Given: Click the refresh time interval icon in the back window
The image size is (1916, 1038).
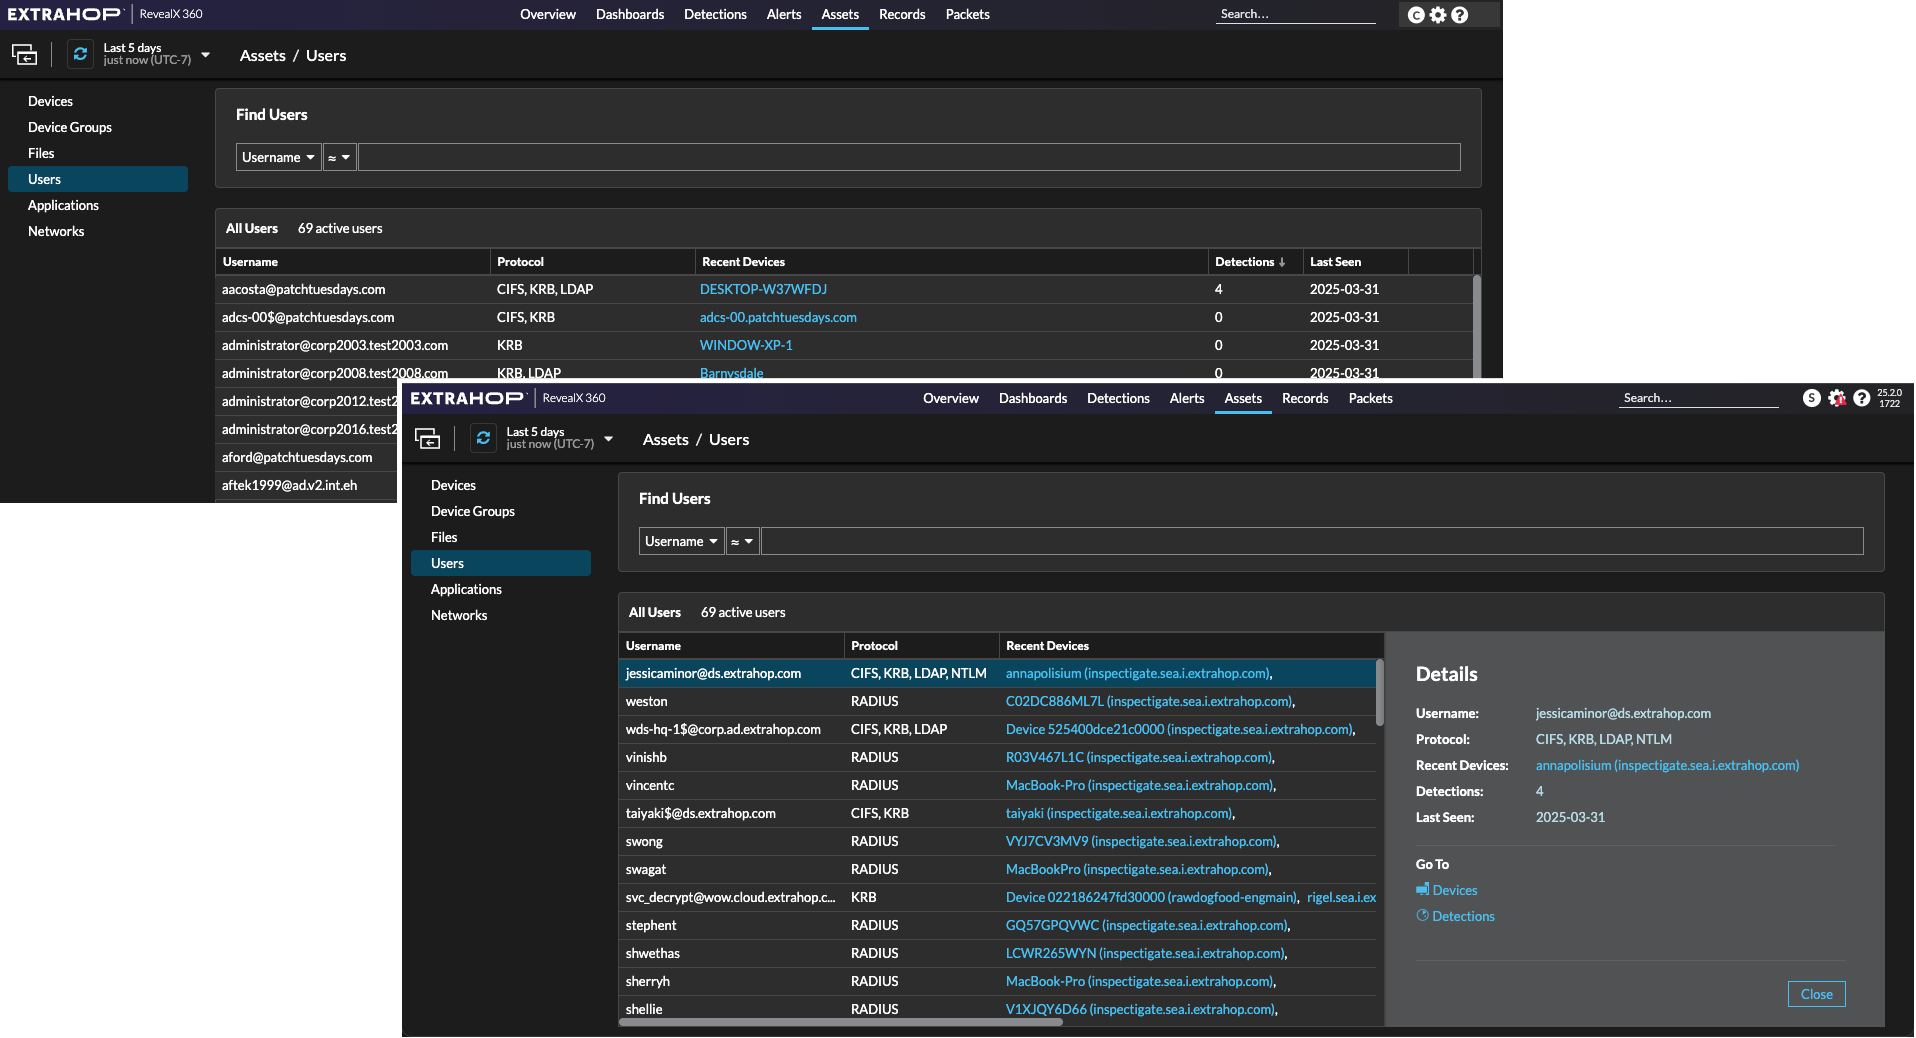Looking at the screenshot, I should 80,54.
